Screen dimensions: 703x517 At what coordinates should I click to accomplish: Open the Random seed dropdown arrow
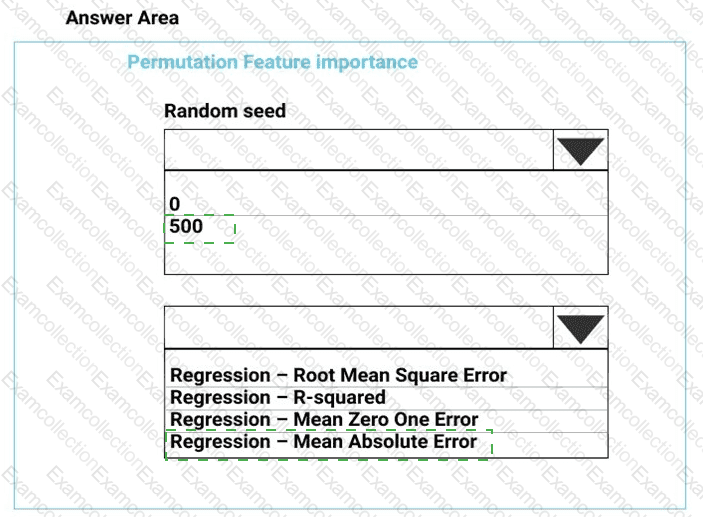click(580, 150)
